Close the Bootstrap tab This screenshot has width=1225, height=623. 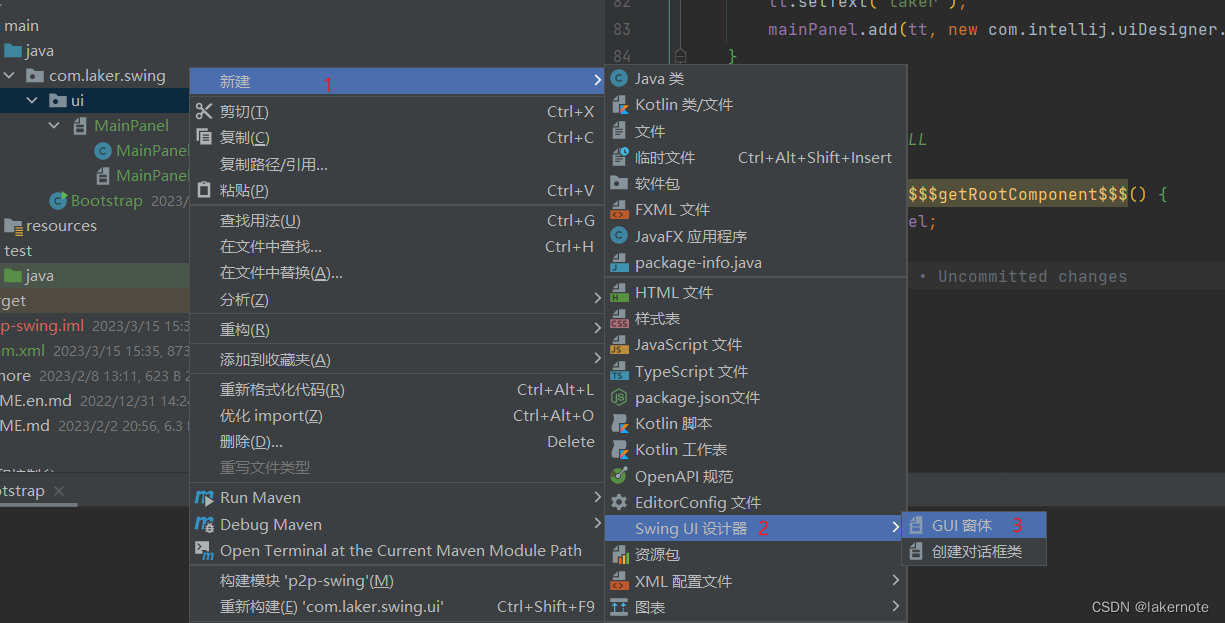[x=59, y=491]
